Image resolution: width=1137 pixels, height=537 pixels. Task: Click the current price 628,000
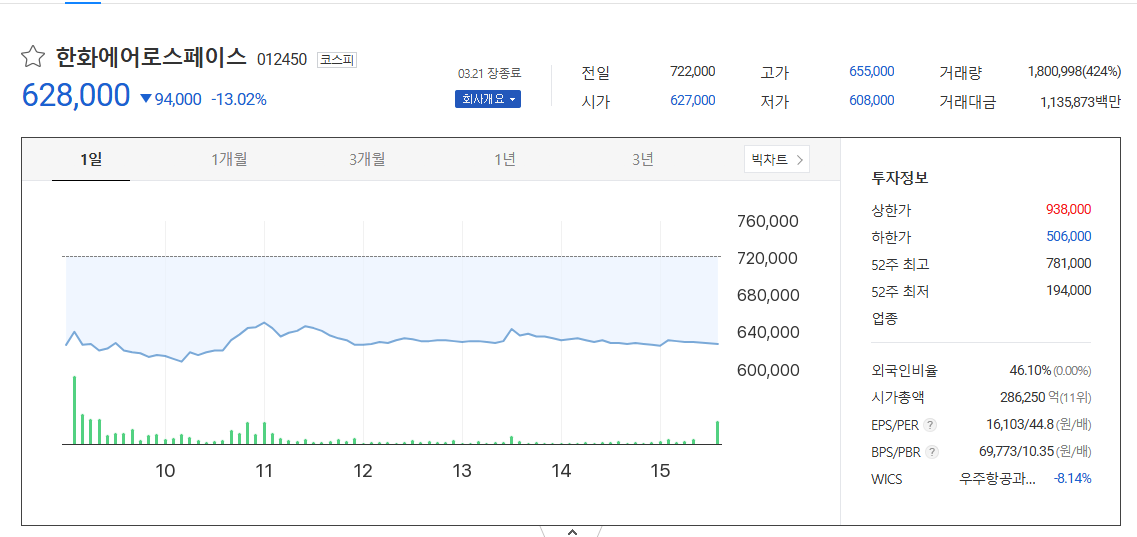click(76, 96)
